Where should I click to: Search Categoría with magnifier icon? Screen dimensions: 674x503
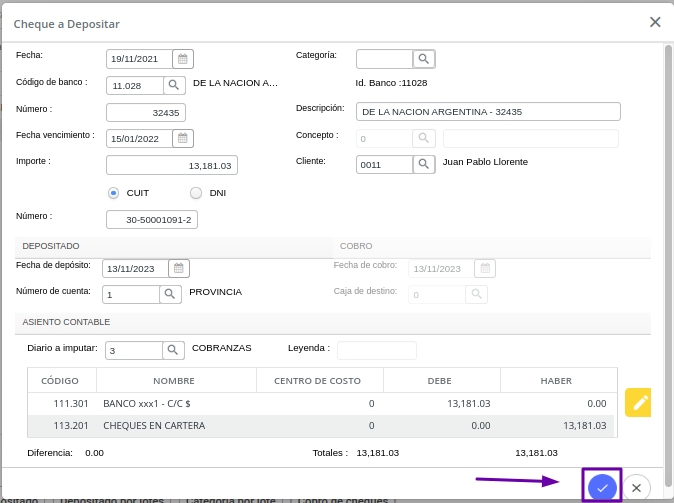(x=424, y=59)
